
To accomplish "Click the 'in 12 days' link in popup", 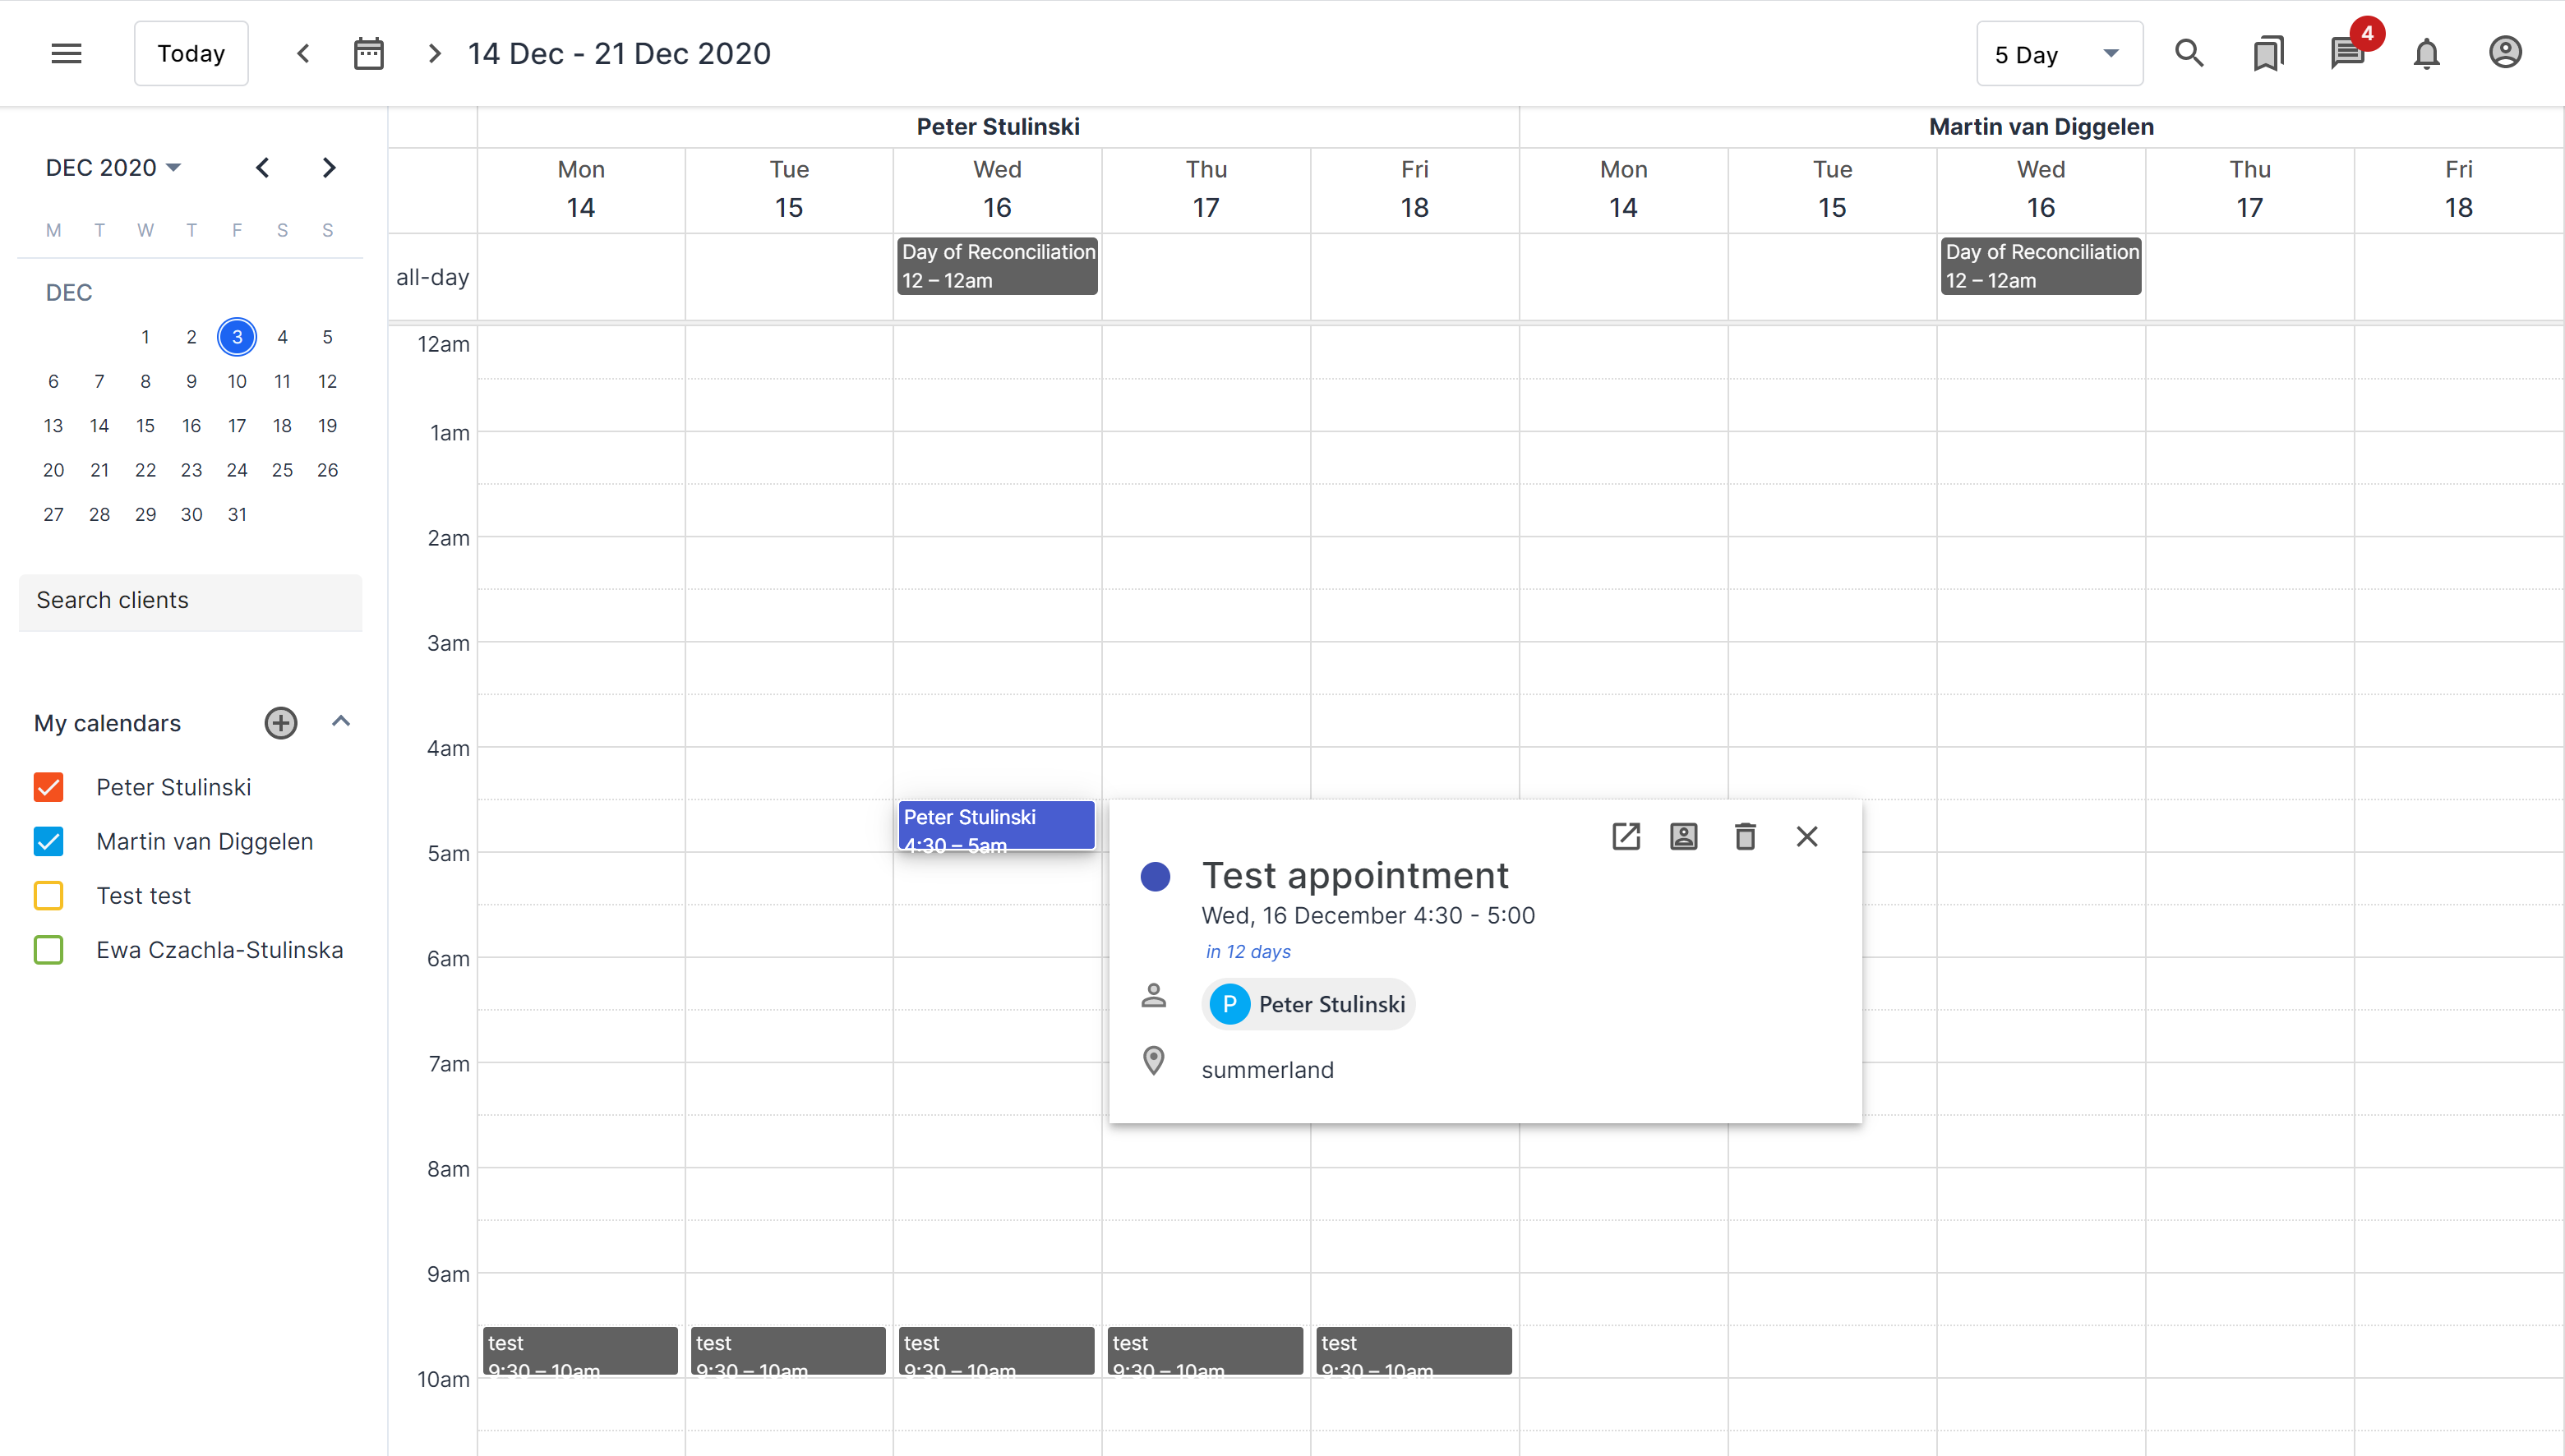I will click(1247, 951).
